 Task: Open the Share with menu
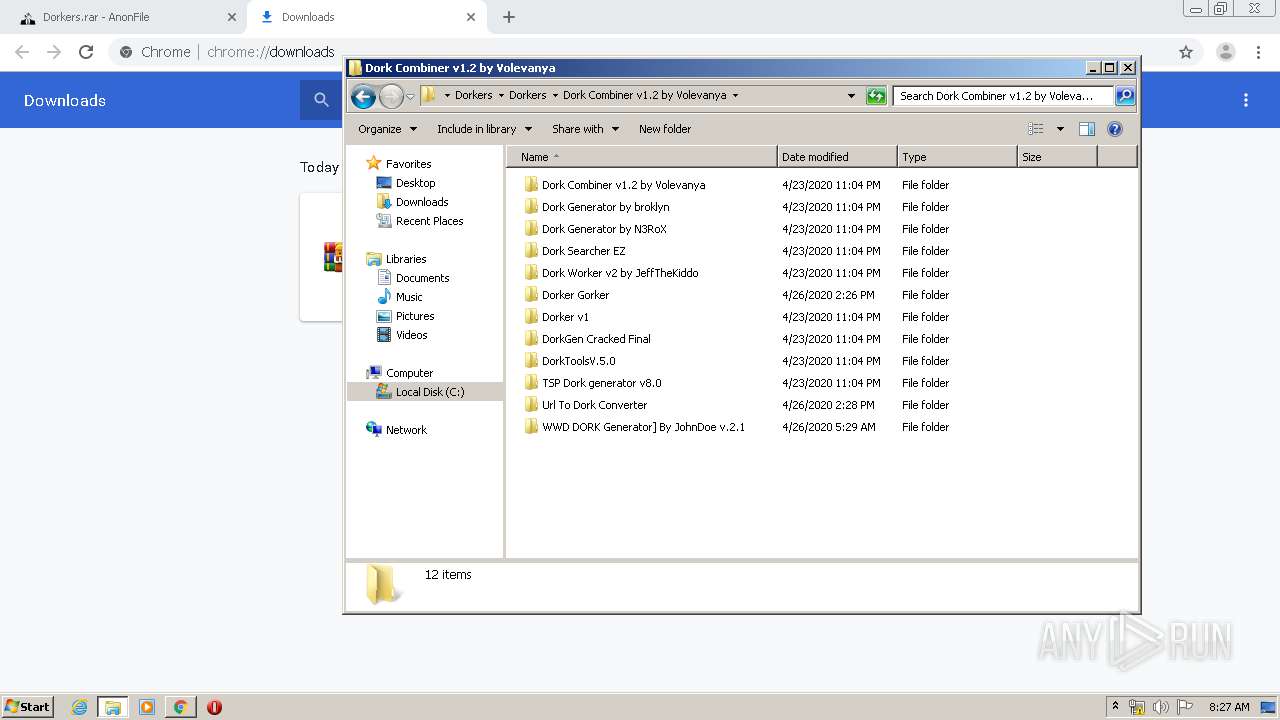point(585,129)
